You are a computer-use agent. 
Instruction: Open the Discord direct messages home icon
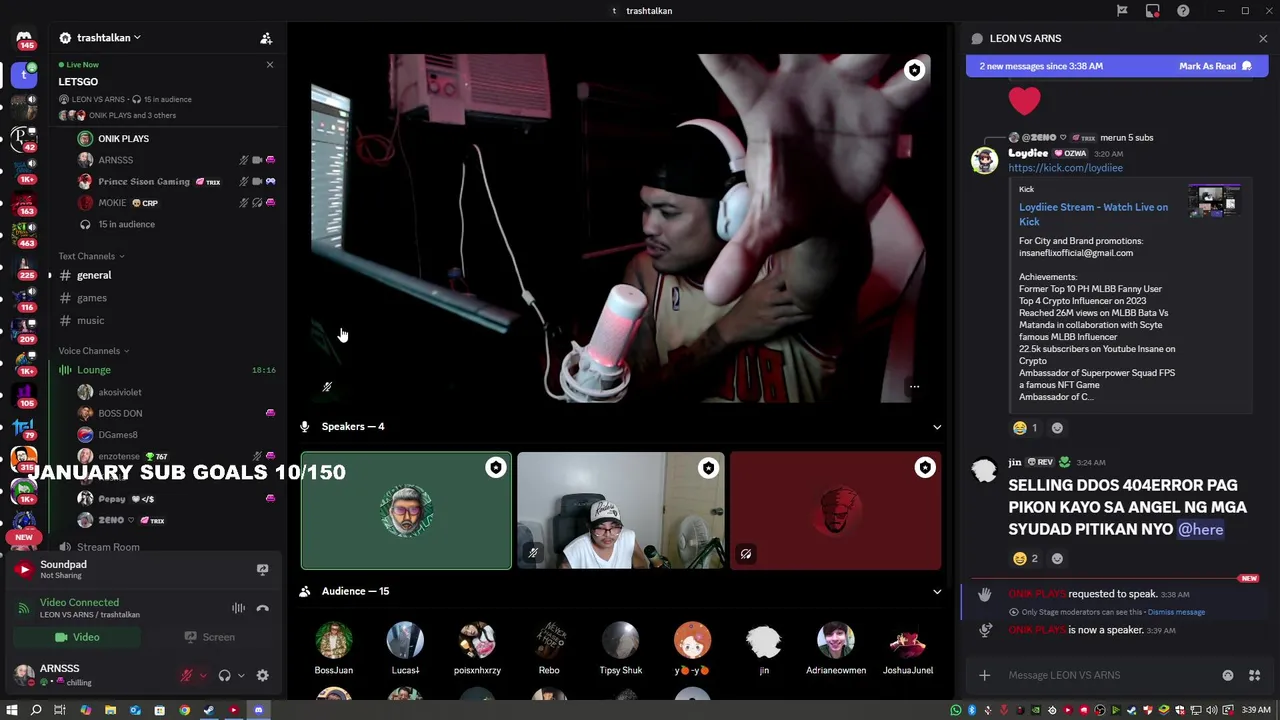[24, 40]
